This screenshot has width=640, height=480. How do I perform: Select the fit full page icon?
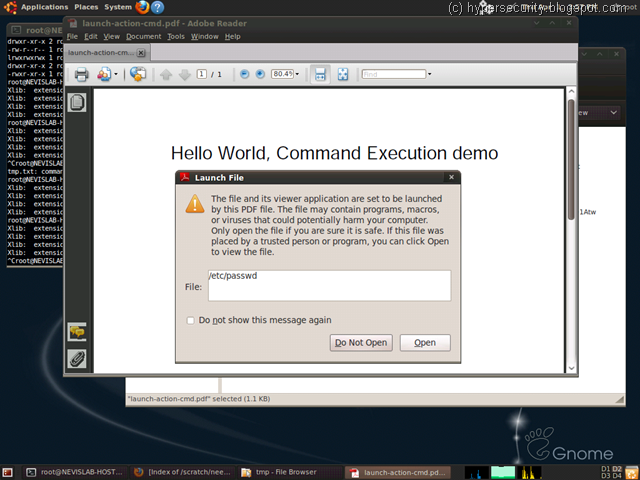click(343, 74)
